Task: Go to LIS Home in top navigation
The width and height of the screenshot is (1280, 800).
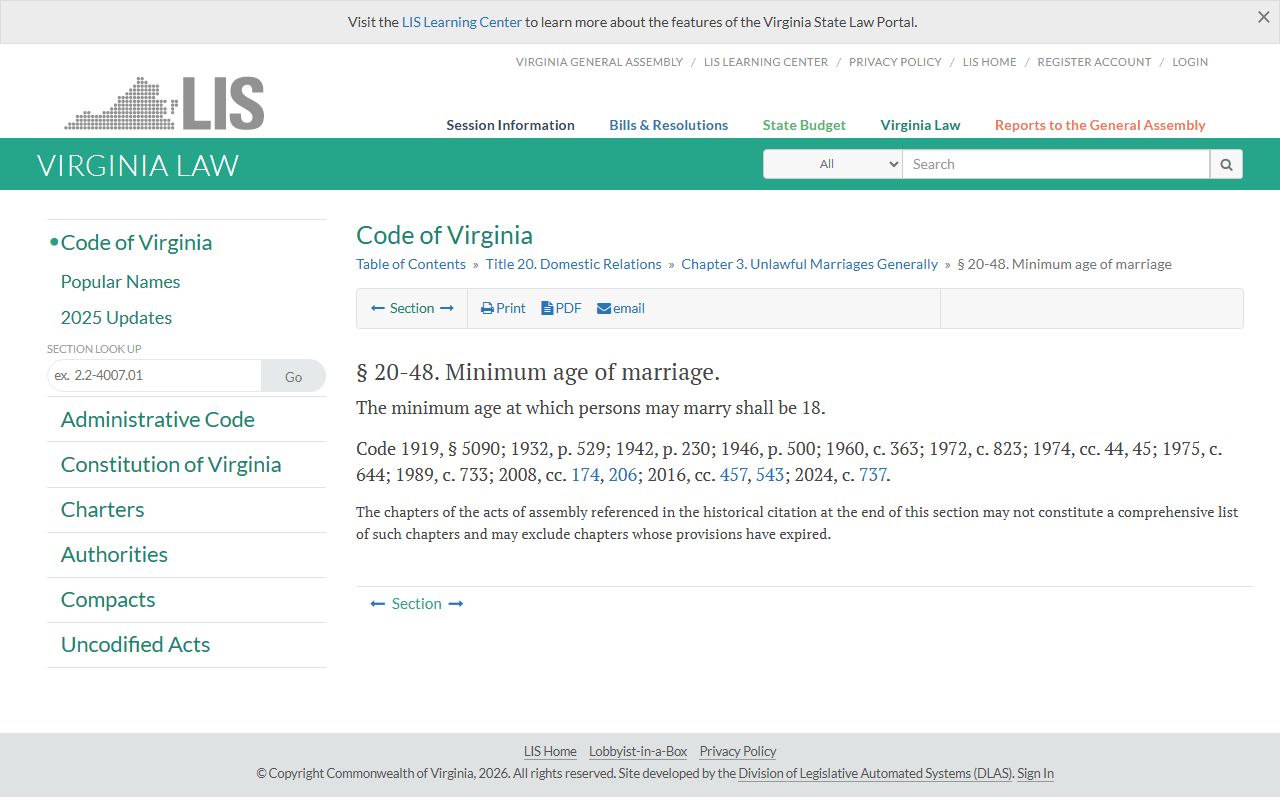Action: pyautogui.click(x=989, y=62)
